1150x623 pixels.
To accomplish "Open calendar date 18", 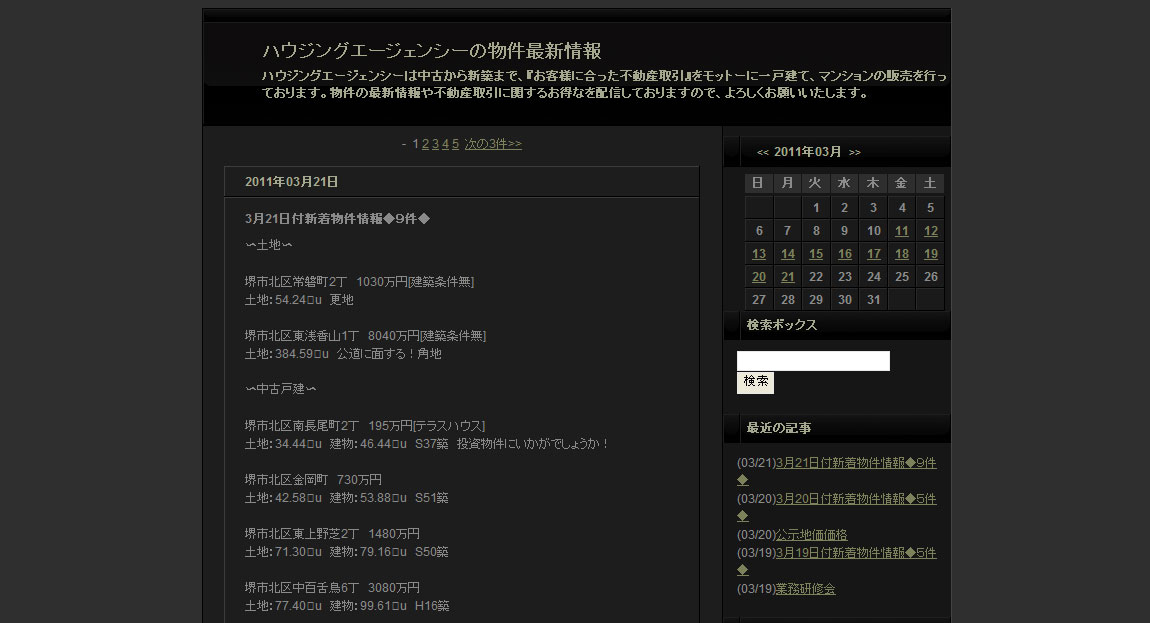I will (x=902, y=254).
